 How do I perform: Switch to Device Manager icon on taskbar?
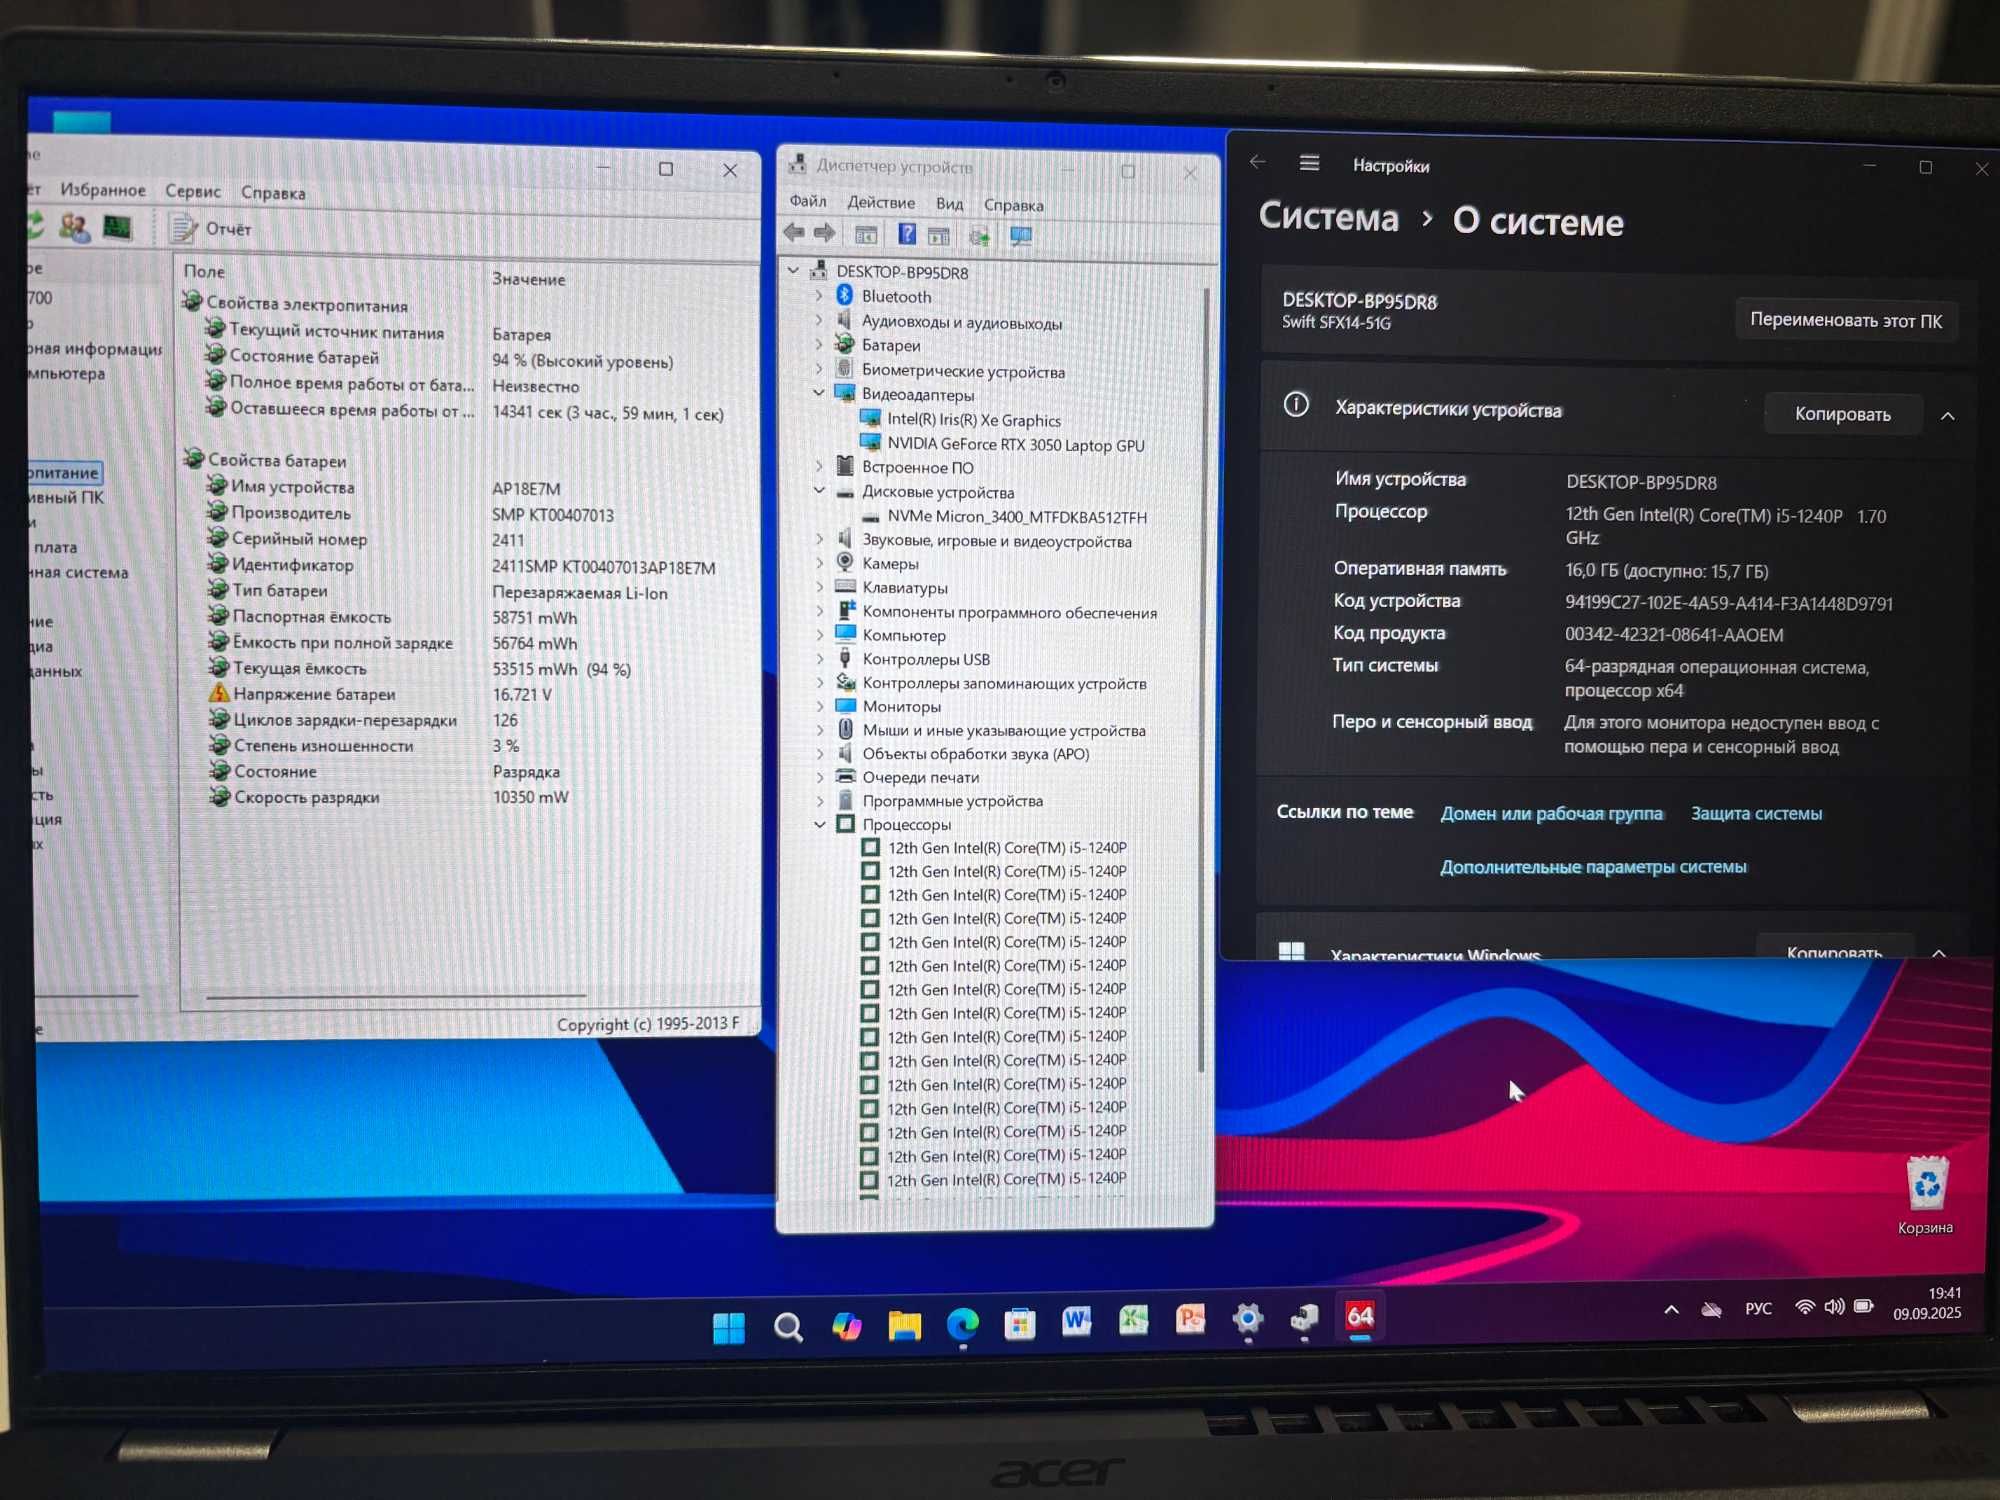(1304, 1318)
